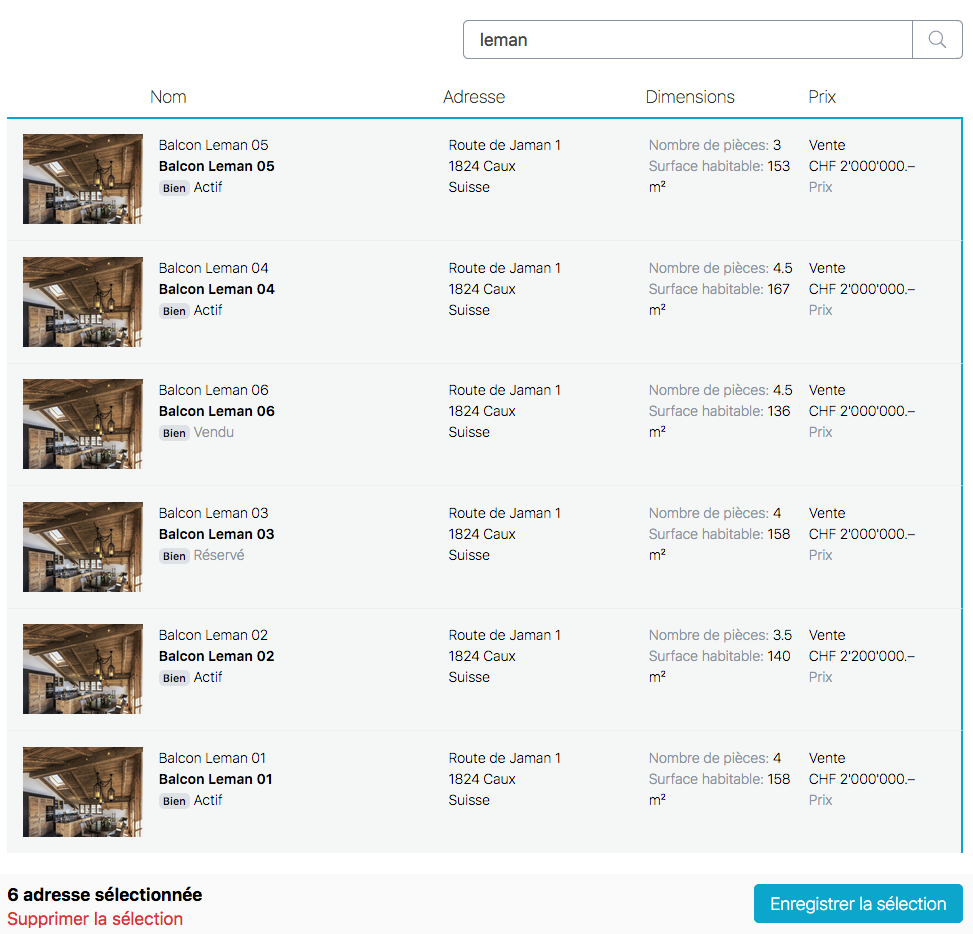Open the Balcon Leman 03 thumbnail image
Image resolution: width=973 pixels, height=934 pixels.
83,547
